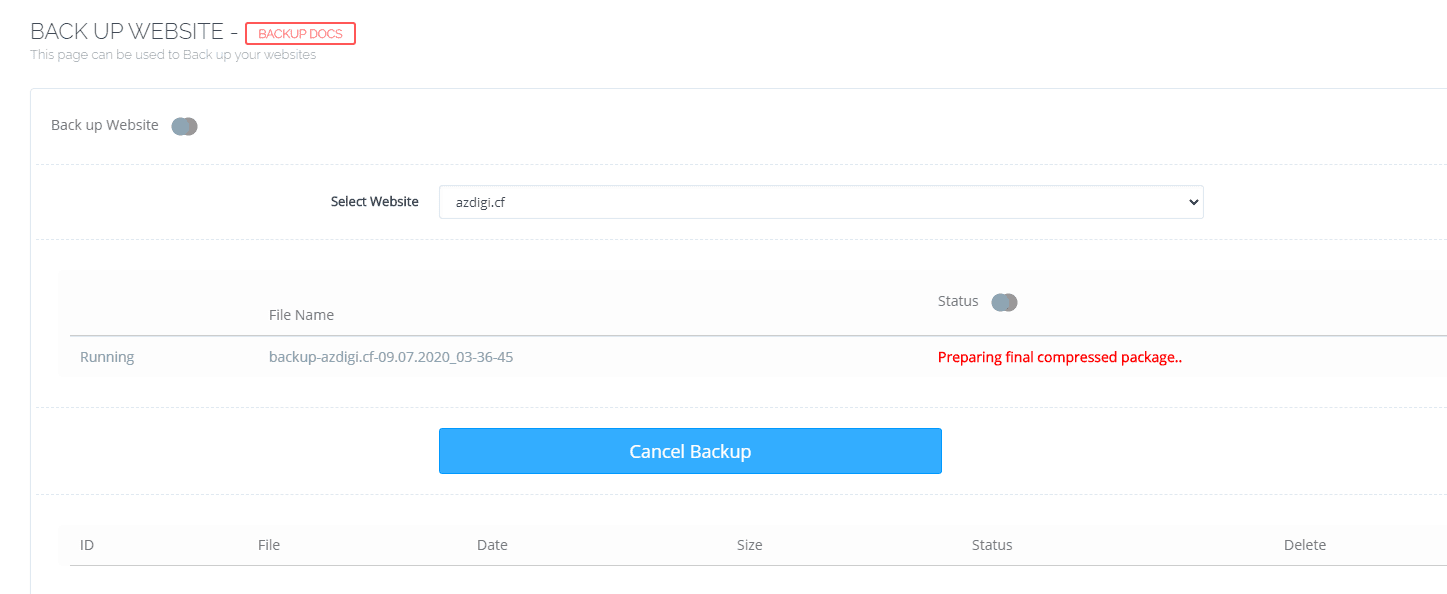
Task: Click the backup-azdigi.cf file name entry
Action: tap(391, 357)
